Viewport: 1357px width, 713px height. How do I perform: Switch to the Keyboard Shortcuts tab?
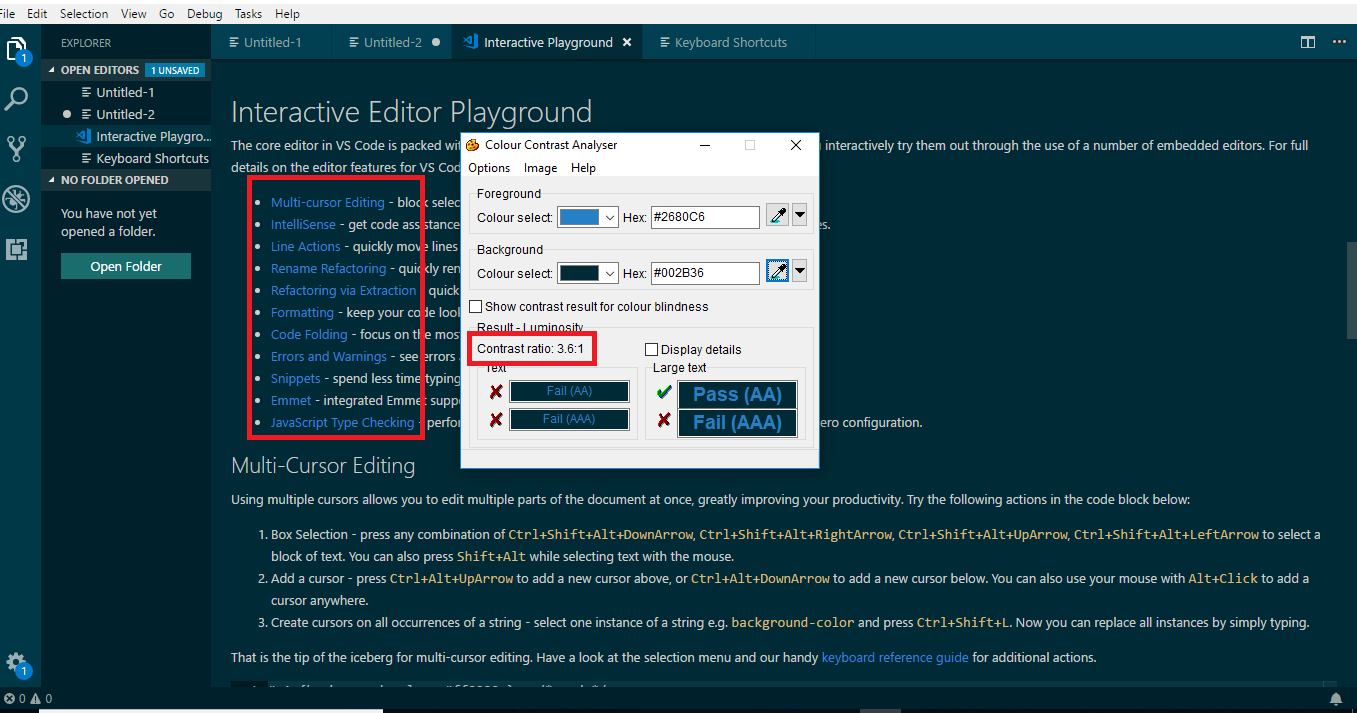coord(730,42)
